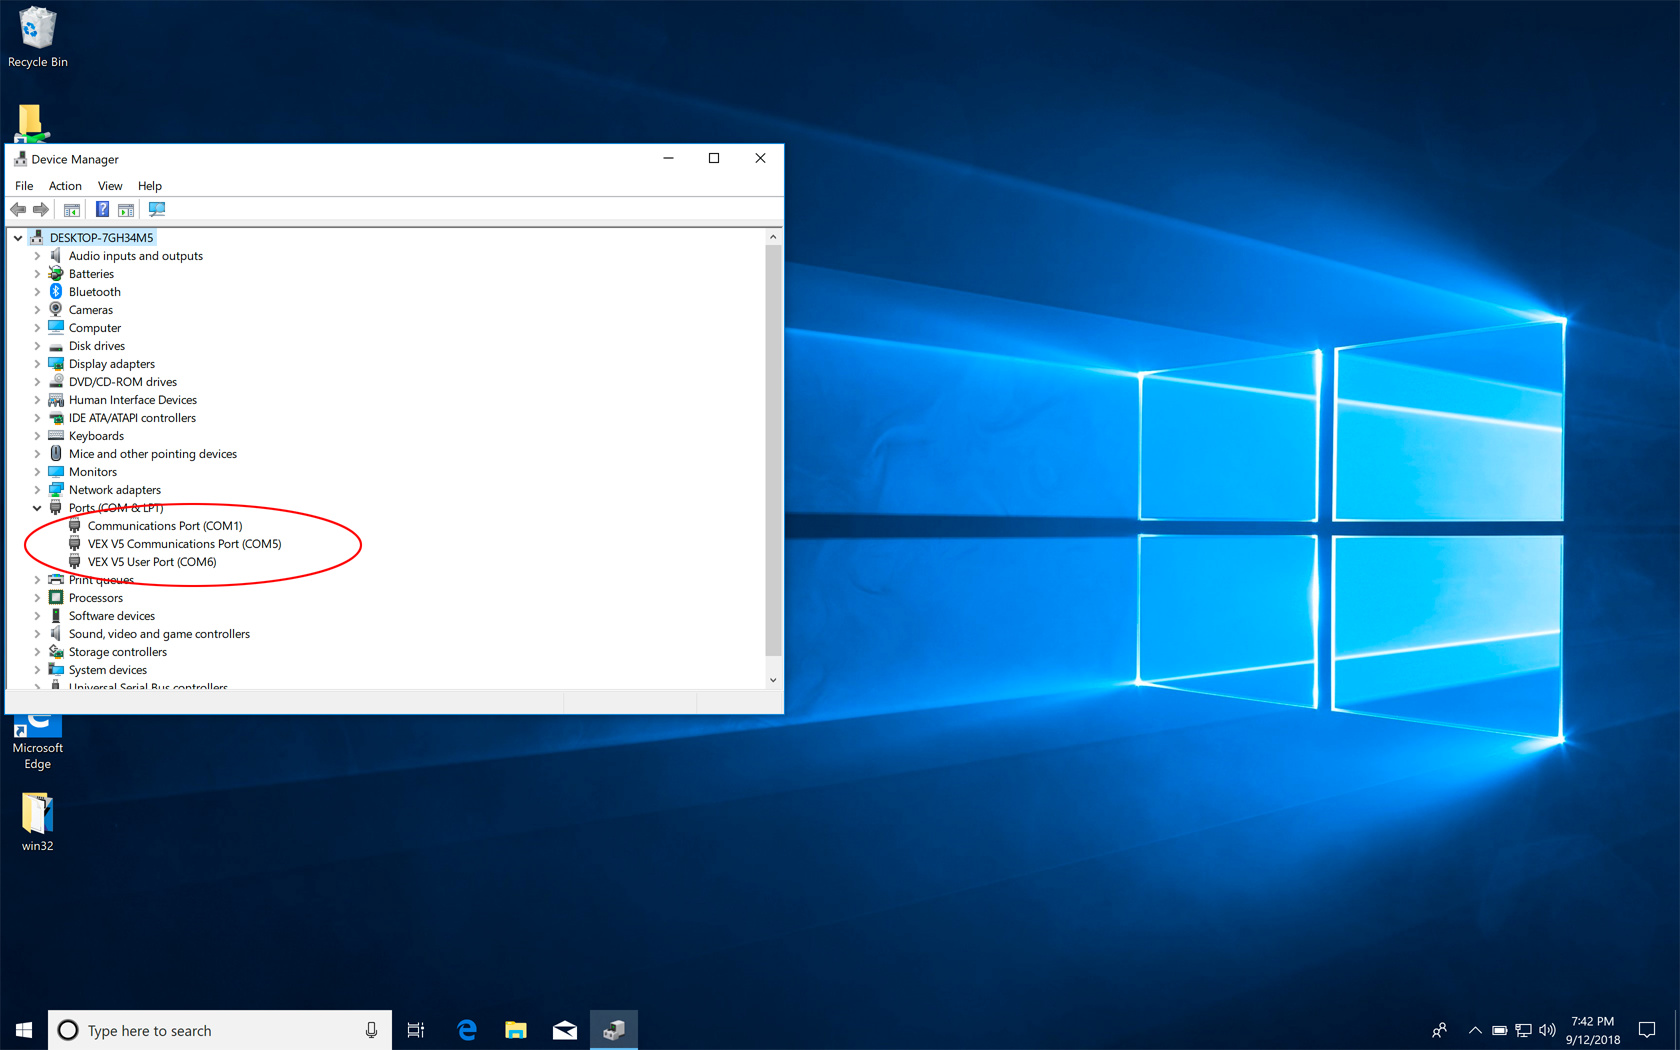Click the scan for hardware changes icon

157,210
